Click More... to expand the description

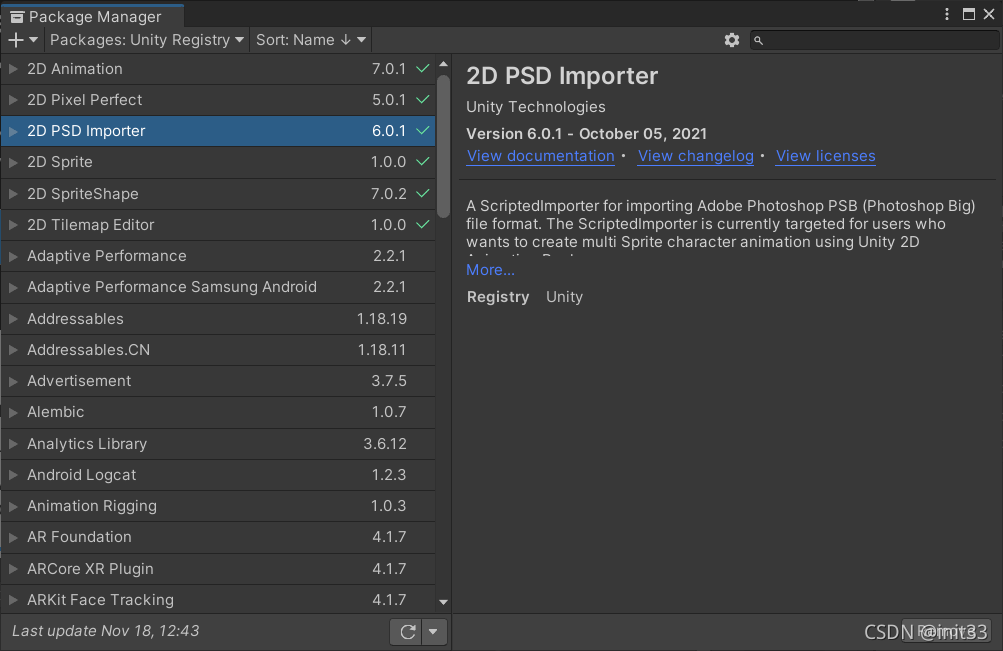490,270
